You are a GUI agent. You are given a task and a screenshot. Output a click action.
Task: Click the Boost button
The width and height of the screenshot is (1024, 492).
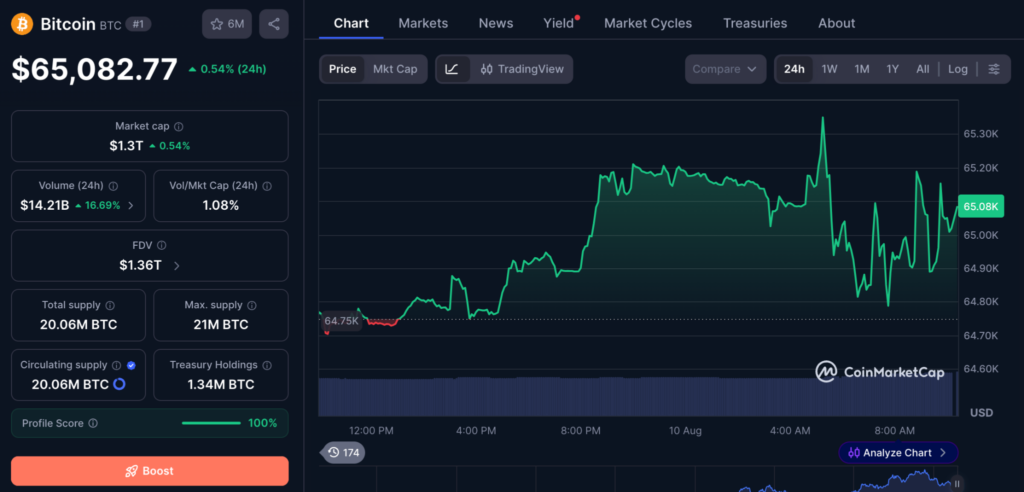[x=150, y=471]
